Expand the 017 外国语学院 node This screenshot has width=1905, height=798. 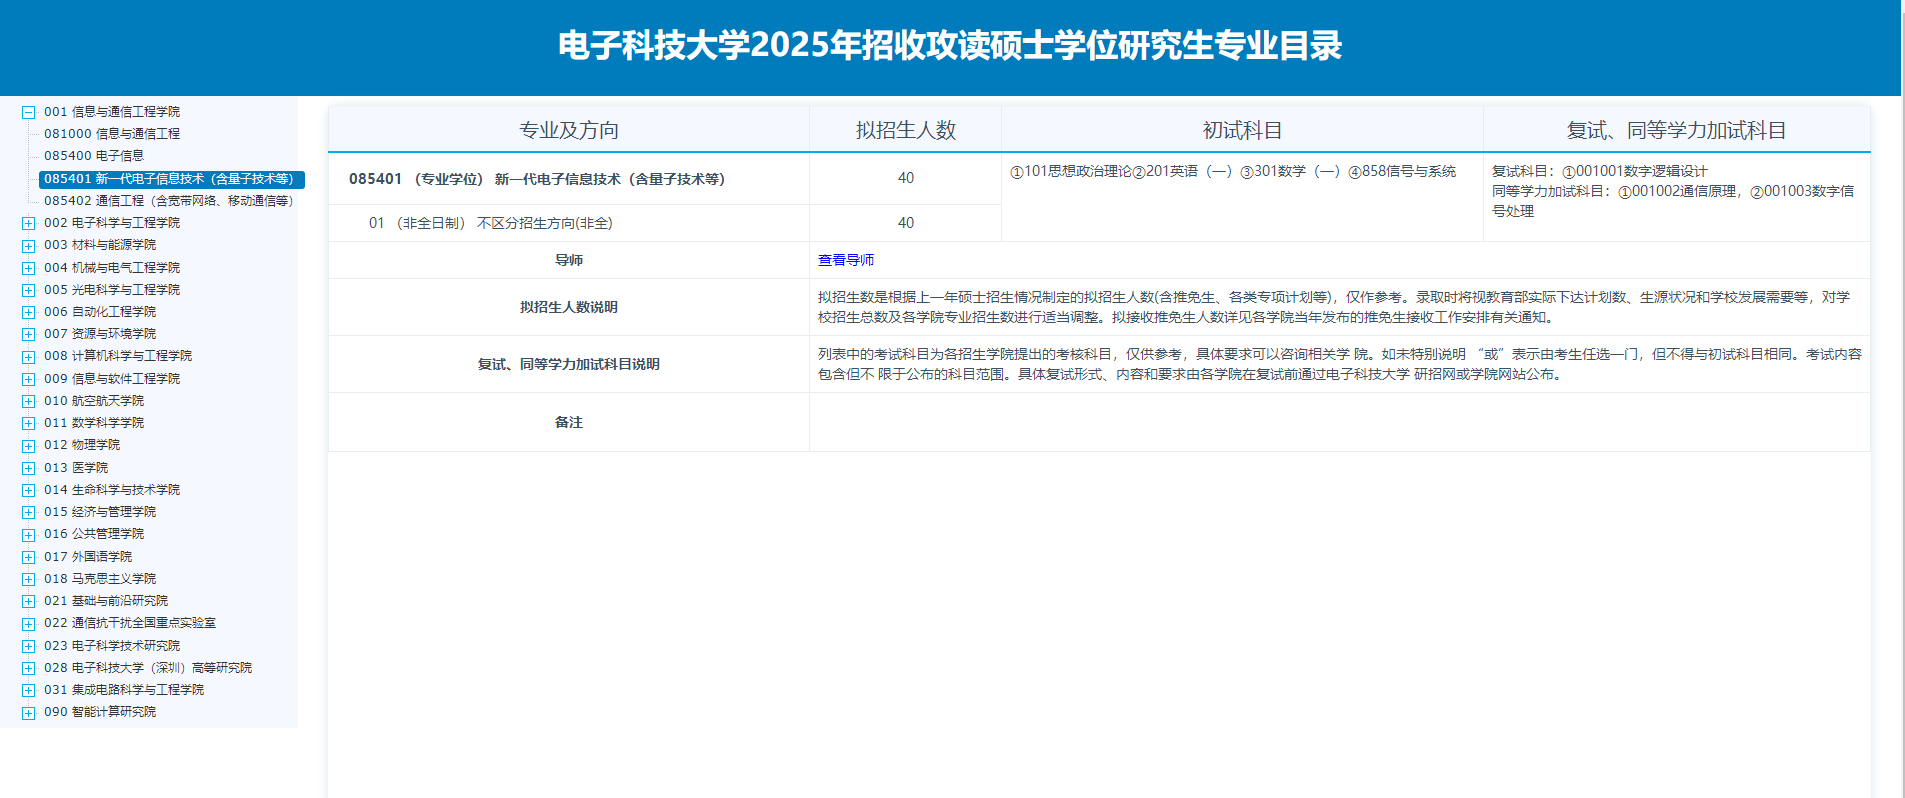point(29,557)
